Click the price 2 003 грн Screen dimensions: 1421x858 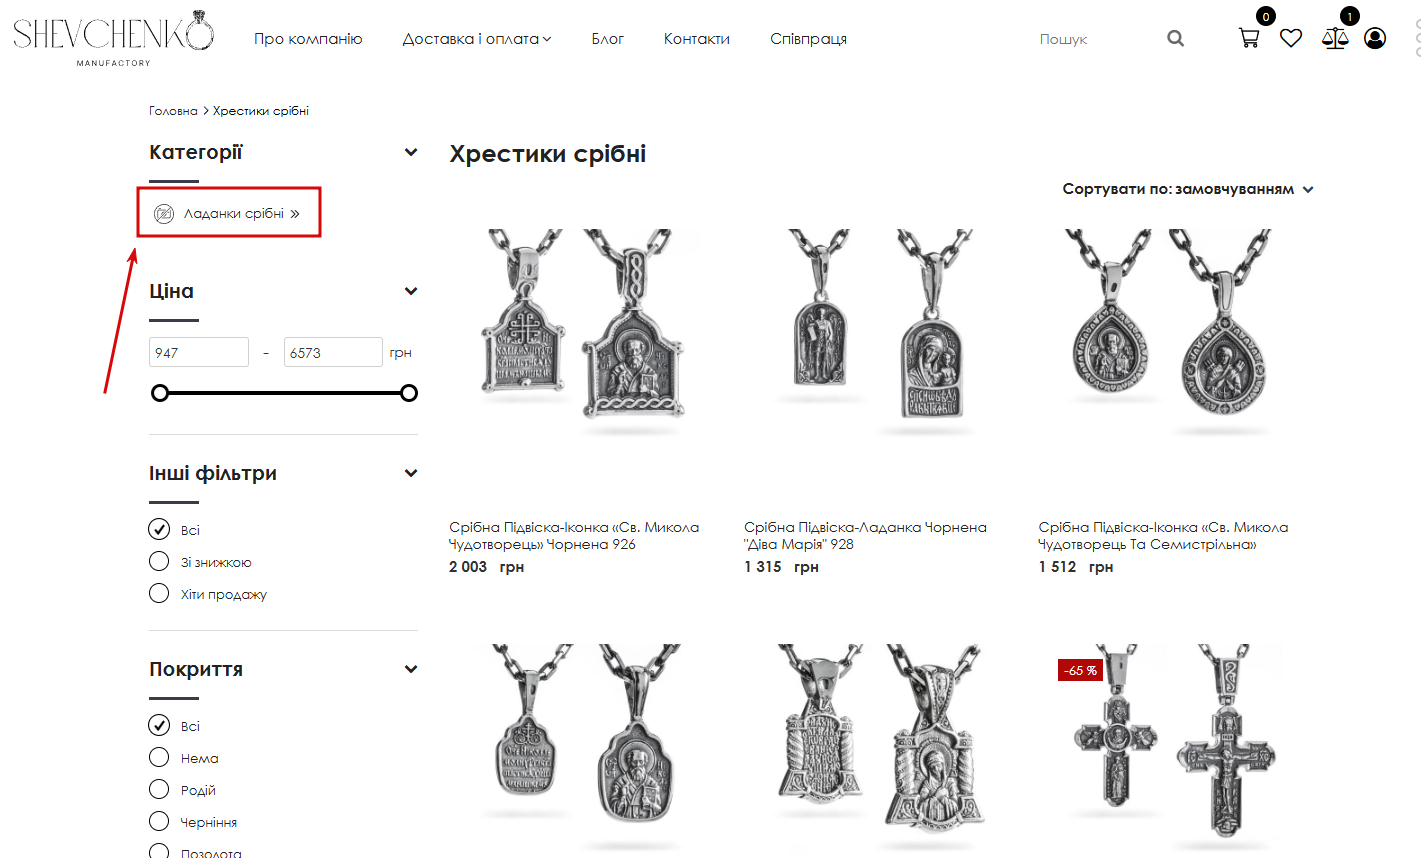point(486,567)
